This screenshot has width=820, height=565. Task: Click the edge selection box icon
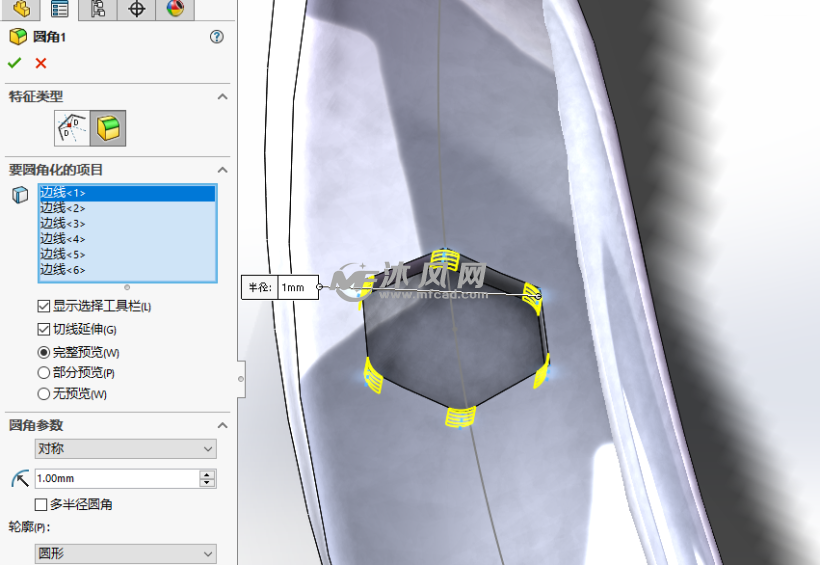20,195
